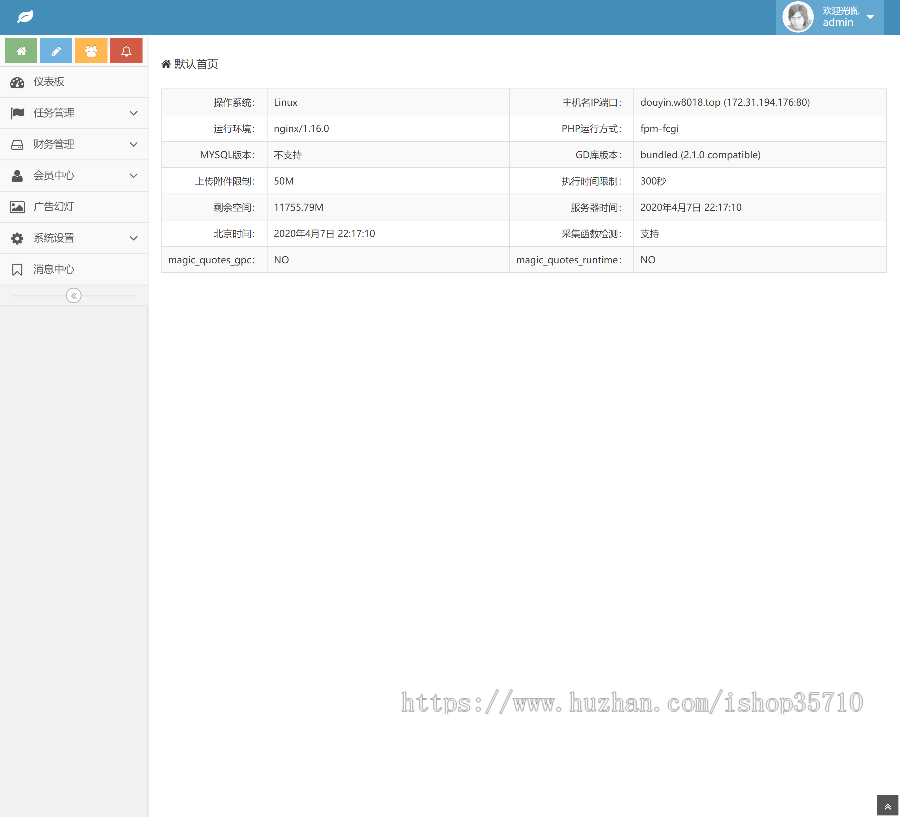Viewport: 900px width, 817px height.
Task: Expand the 会员中心 chevron
Action: (x=134, y=176)
